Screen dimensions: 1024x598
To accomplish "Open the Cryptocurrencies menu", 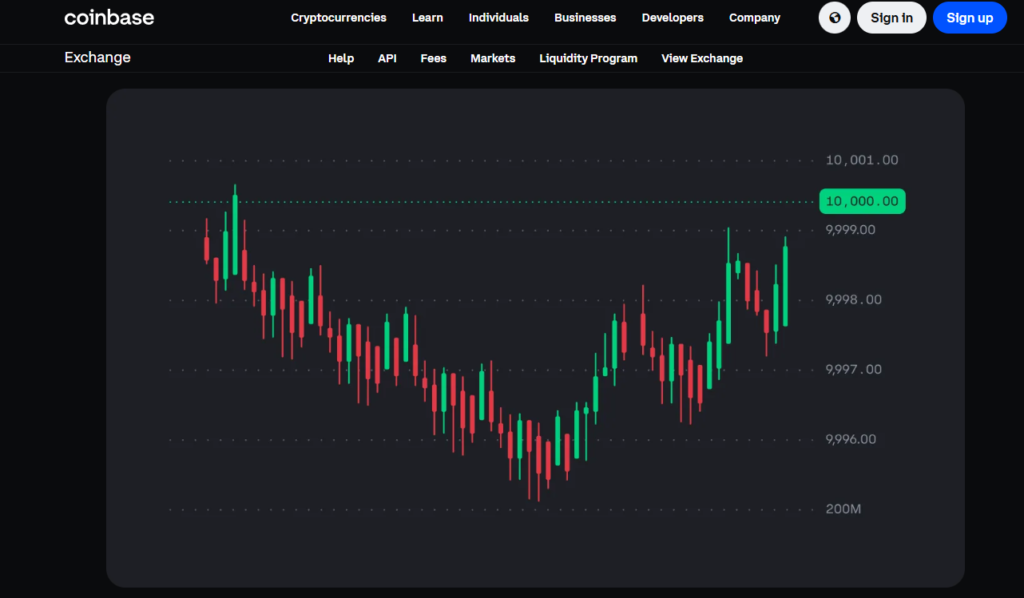I will 338,18.
